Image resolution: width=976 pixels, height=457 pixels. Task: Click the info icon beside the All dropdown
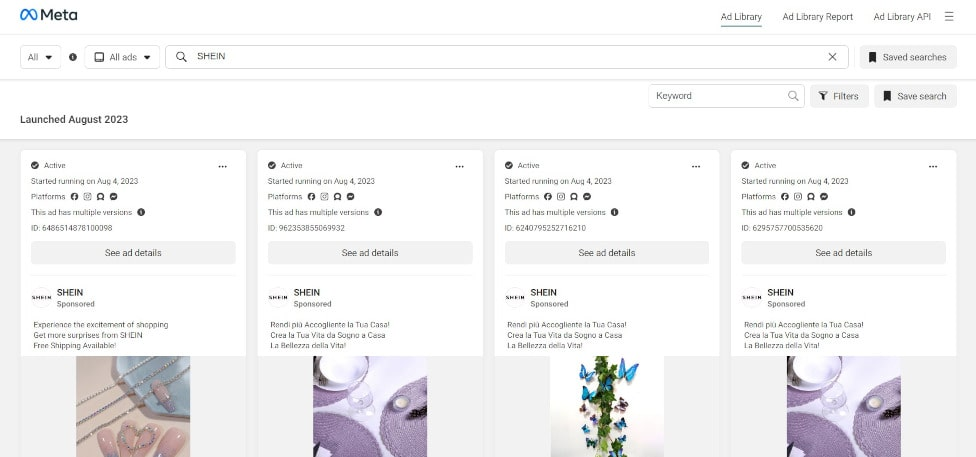click(x=73, y=57)
